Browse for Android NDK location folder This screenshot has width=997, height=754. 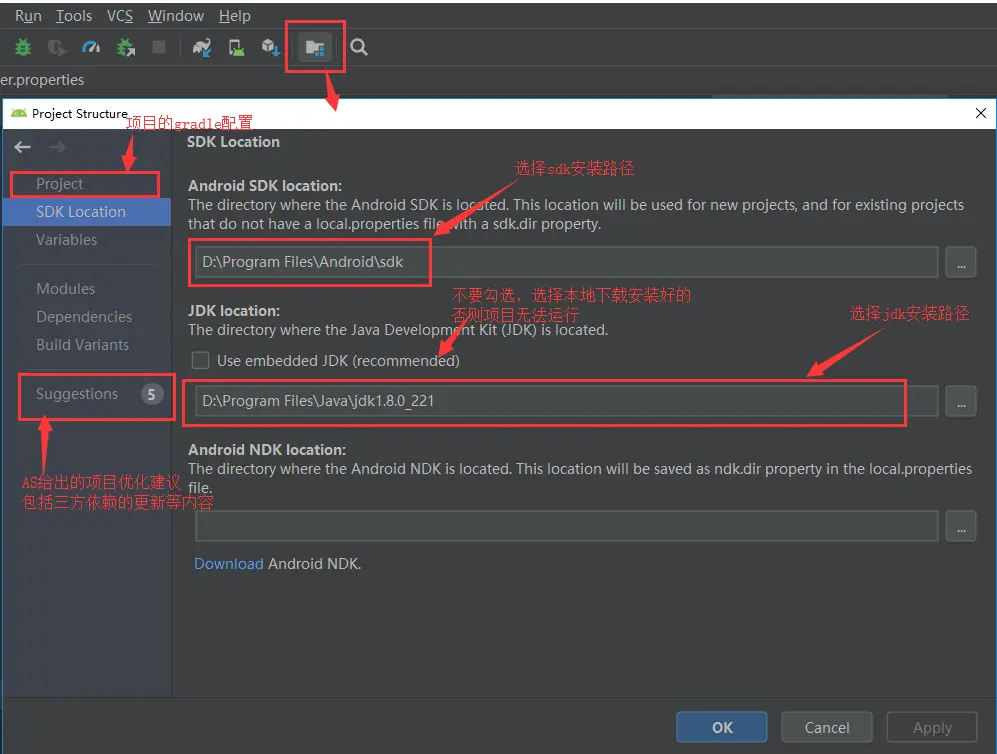coord(961,526)
